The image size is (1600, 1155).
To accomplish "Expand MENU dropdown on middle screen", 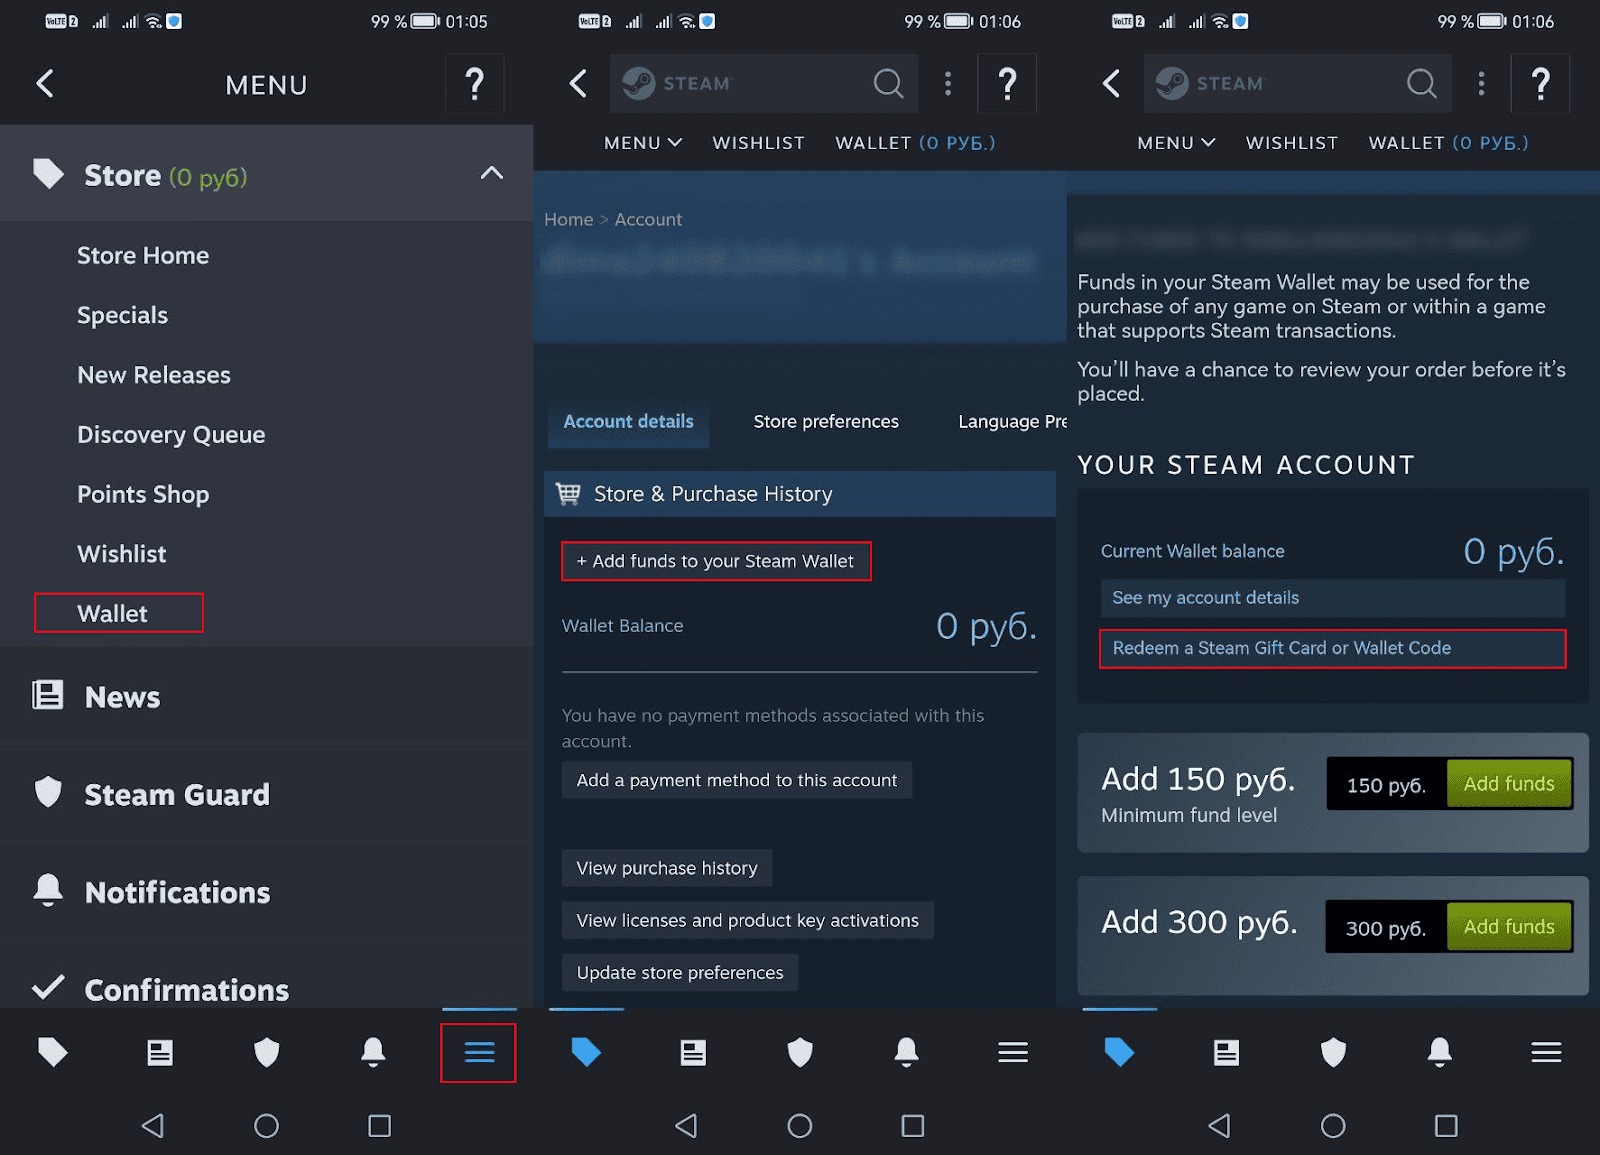I will click(x=643, y=143).
